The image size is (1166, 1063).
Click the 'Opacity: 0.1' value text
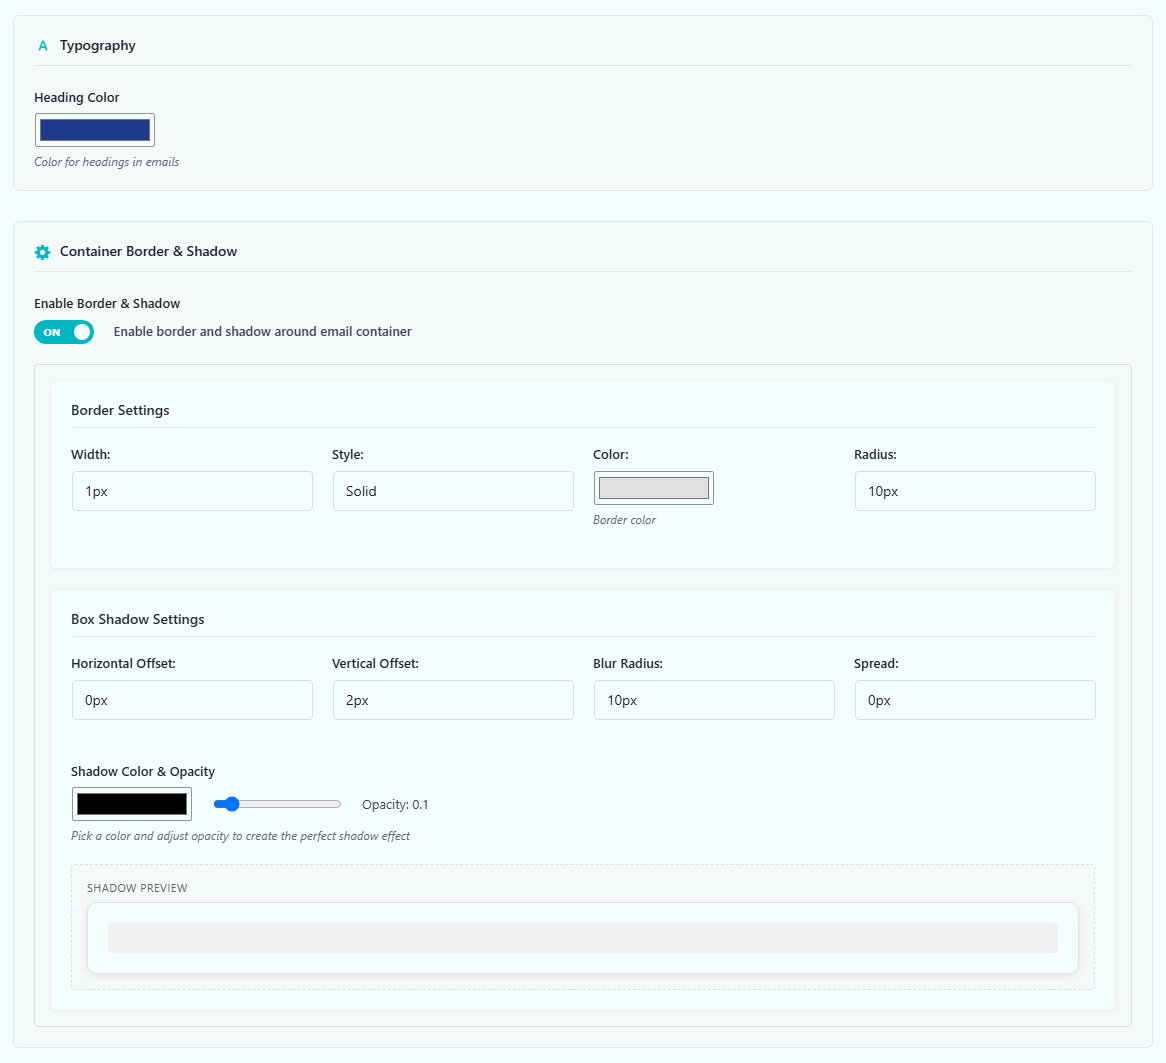tap(395, 805)
